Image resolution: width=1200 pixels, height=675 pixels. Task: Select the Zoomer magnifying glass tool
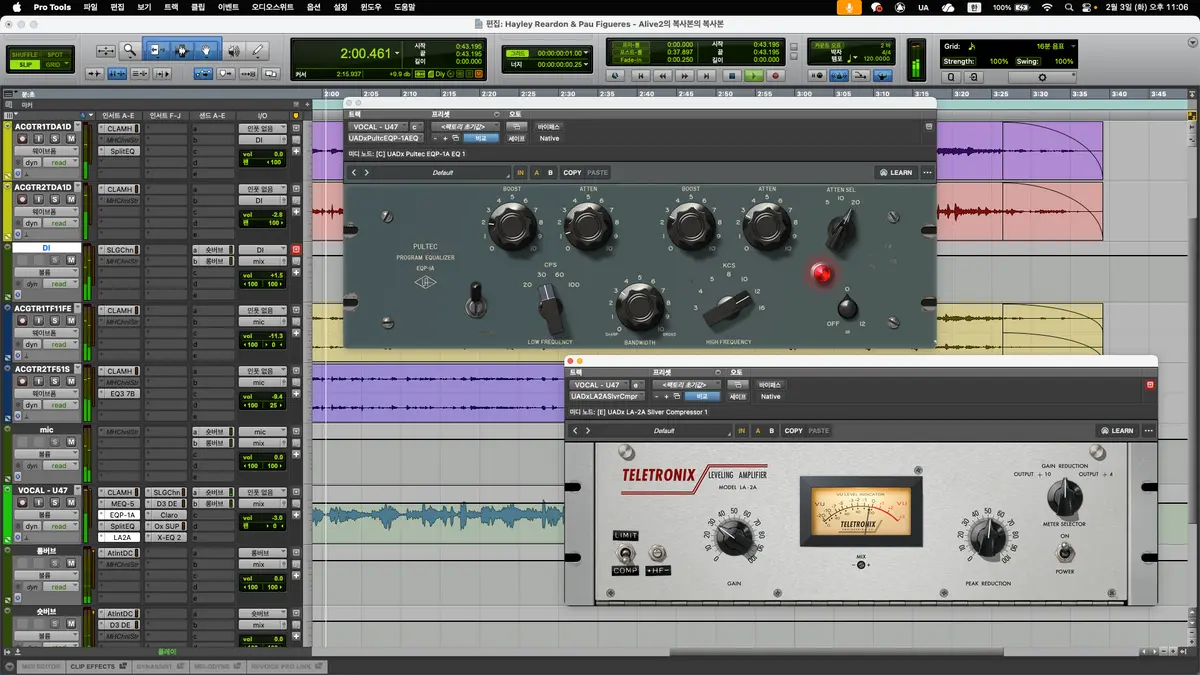[x=130, y=50]
